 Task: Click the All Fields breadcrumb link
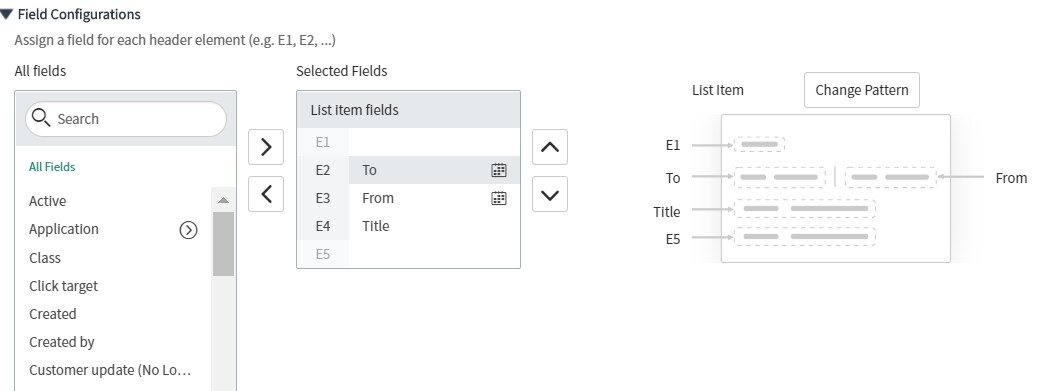click(52, 167)
